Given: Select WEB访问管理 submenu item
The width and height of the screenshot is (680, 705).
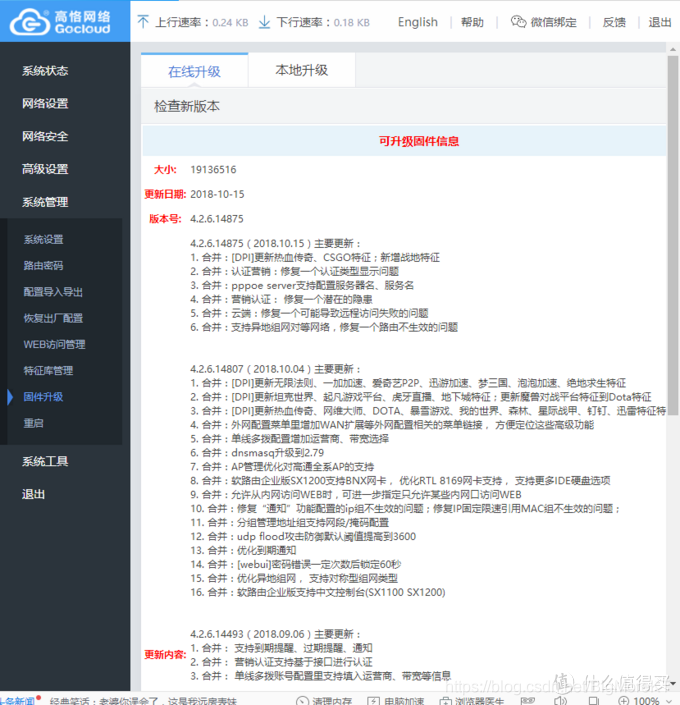Looking at the screenshot, I should pyautogui.click(x=54, y=344).
